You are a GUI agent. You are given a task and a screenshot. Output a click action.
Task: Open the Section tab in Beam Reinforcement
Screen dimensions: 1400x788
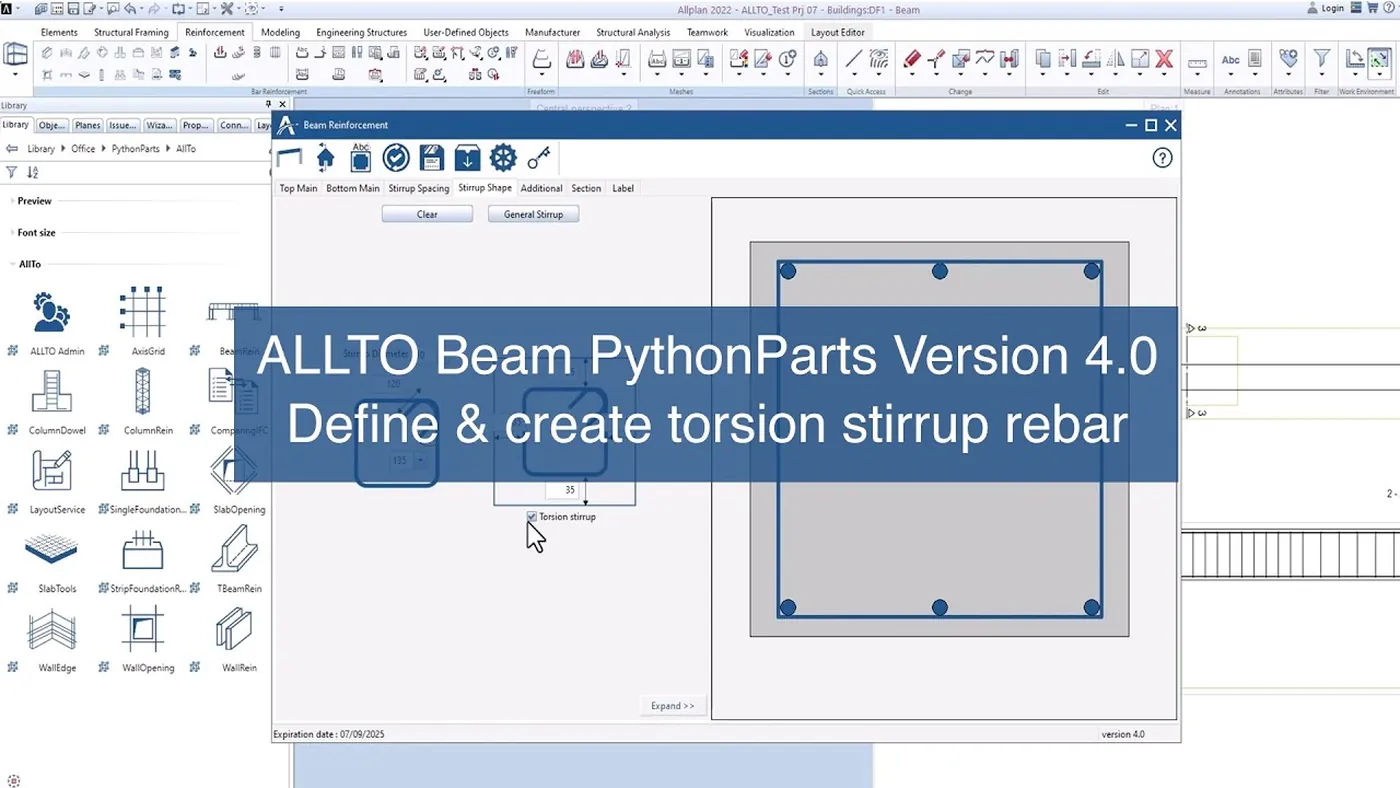tap(586, 188)
